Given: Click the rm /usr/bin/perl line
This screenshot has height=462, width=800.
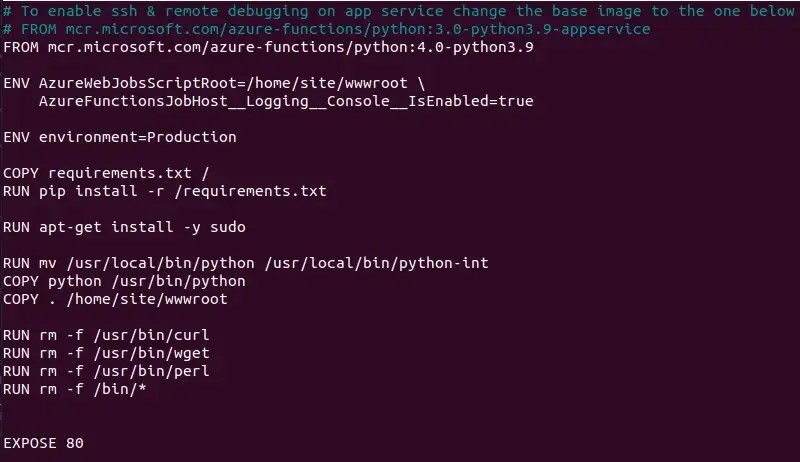Looking at the screenshot, I should 106,371.
